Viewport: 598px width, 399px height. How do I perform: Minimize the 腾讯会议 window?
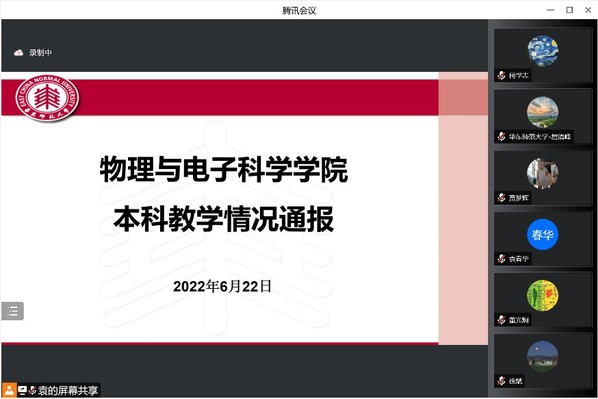click(x=551, y=10)
